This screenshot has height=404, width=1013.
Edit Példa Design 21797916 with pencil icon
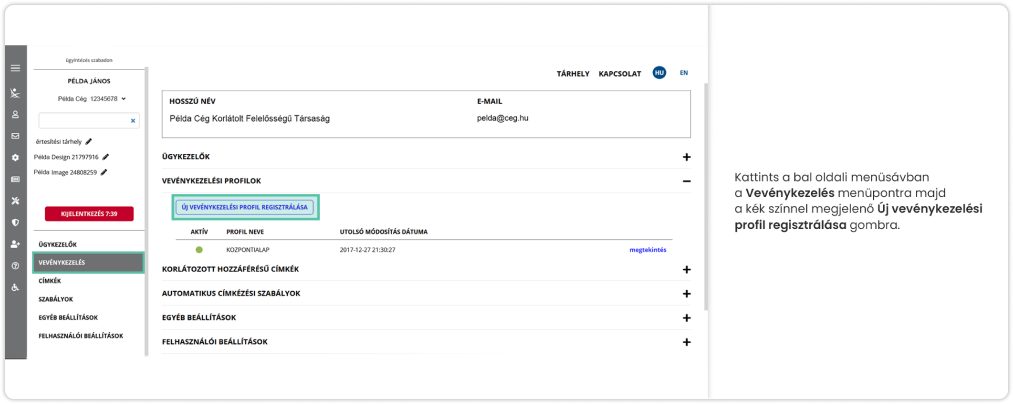106,157
